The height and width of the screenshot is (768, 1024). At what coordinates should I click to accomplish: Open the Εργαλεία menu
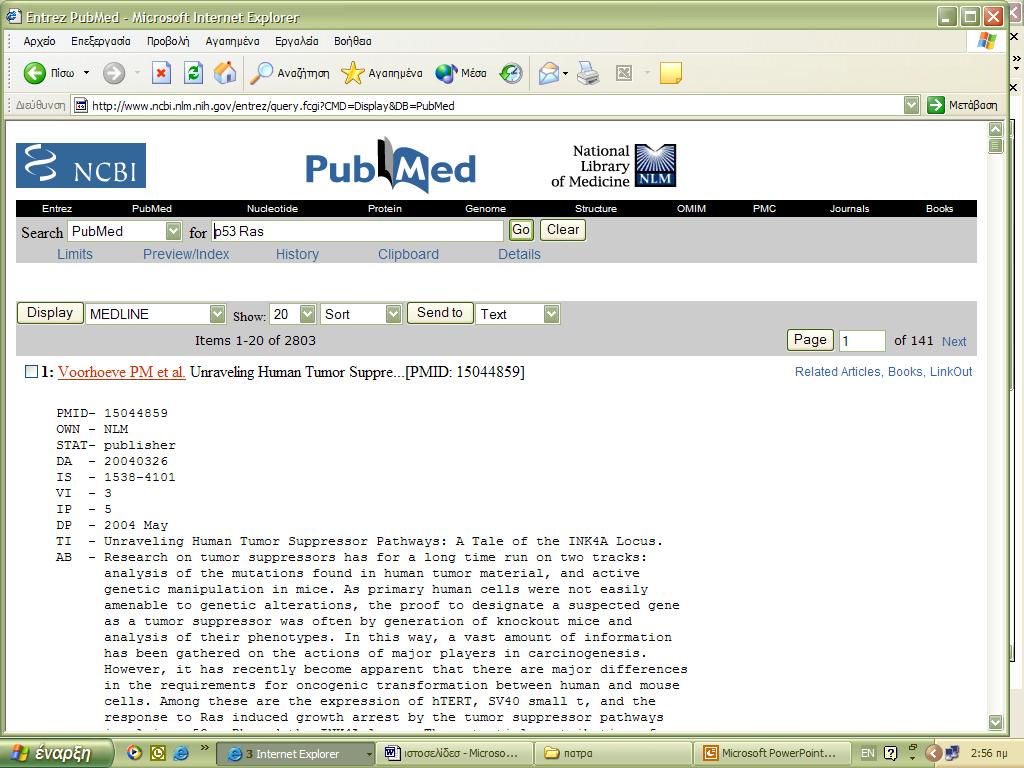[296, 41]
